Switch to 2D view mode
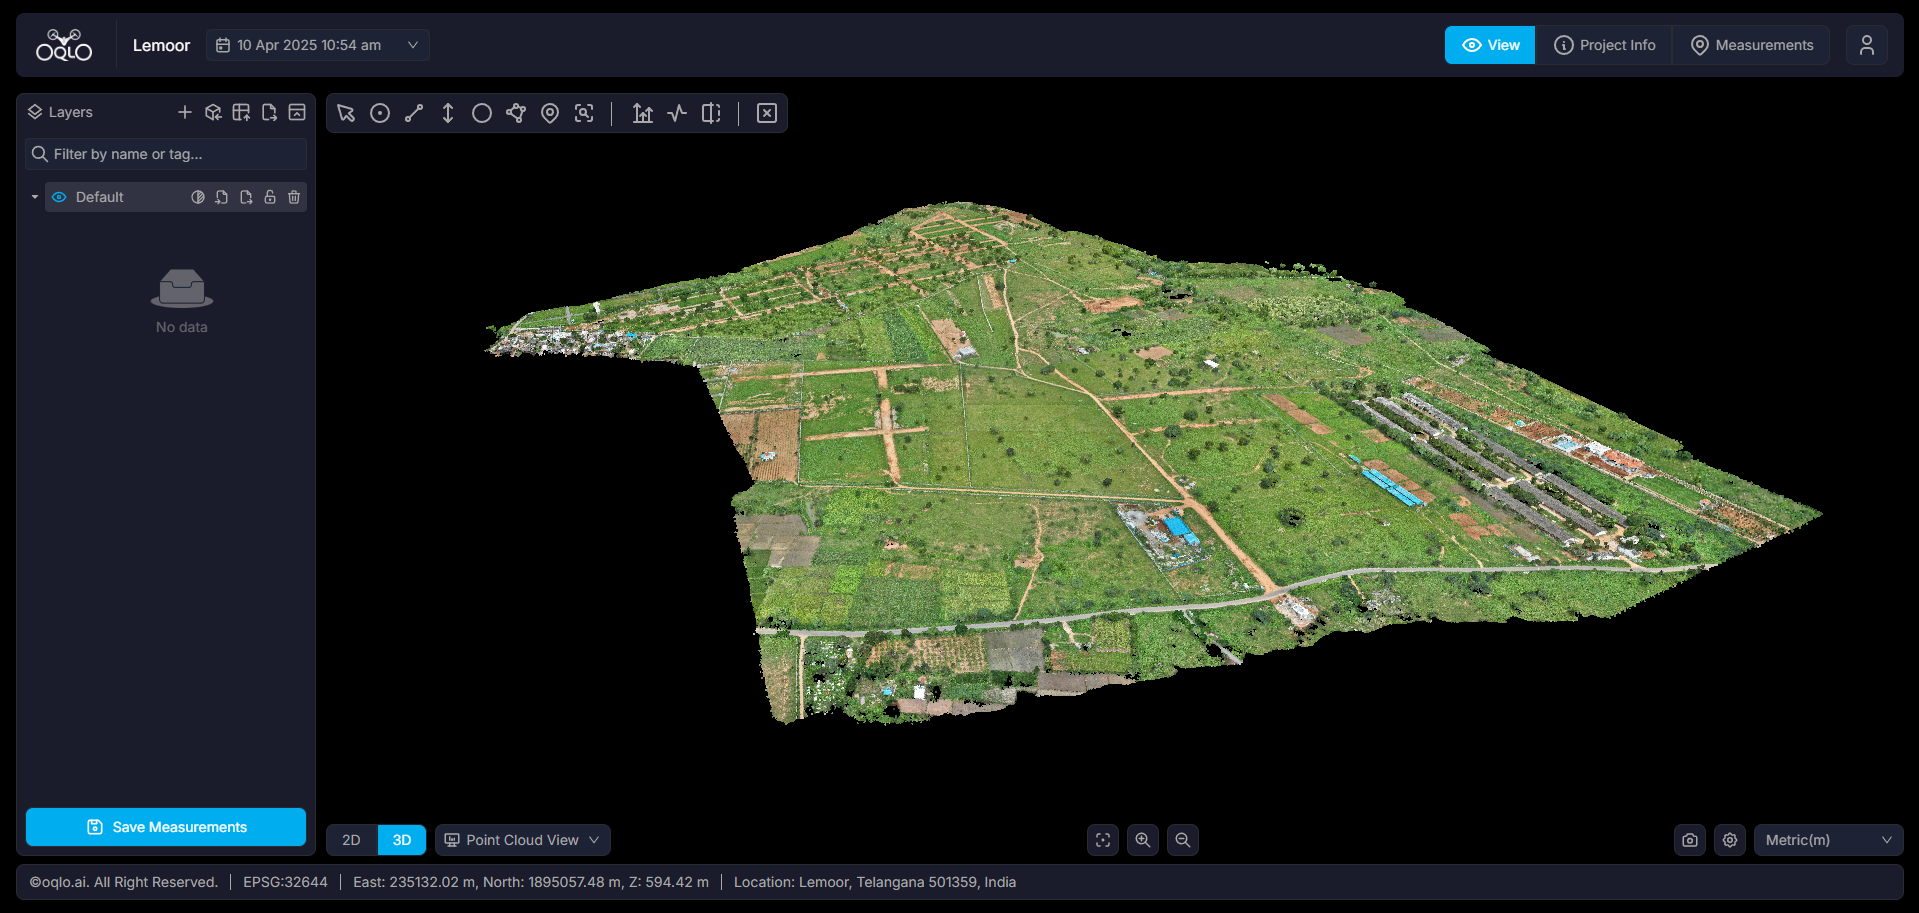Viewport: 1919px width, 913px height. (352, 840)
